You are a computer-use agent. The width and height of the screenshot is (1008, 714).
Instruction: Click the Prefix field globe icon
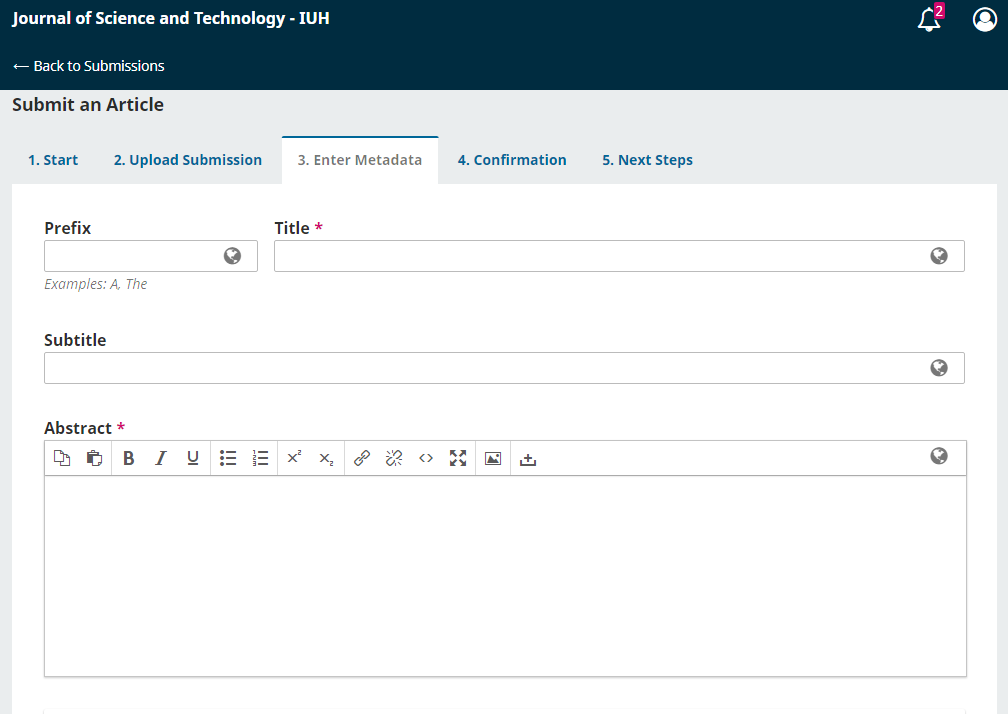point(232,256)
